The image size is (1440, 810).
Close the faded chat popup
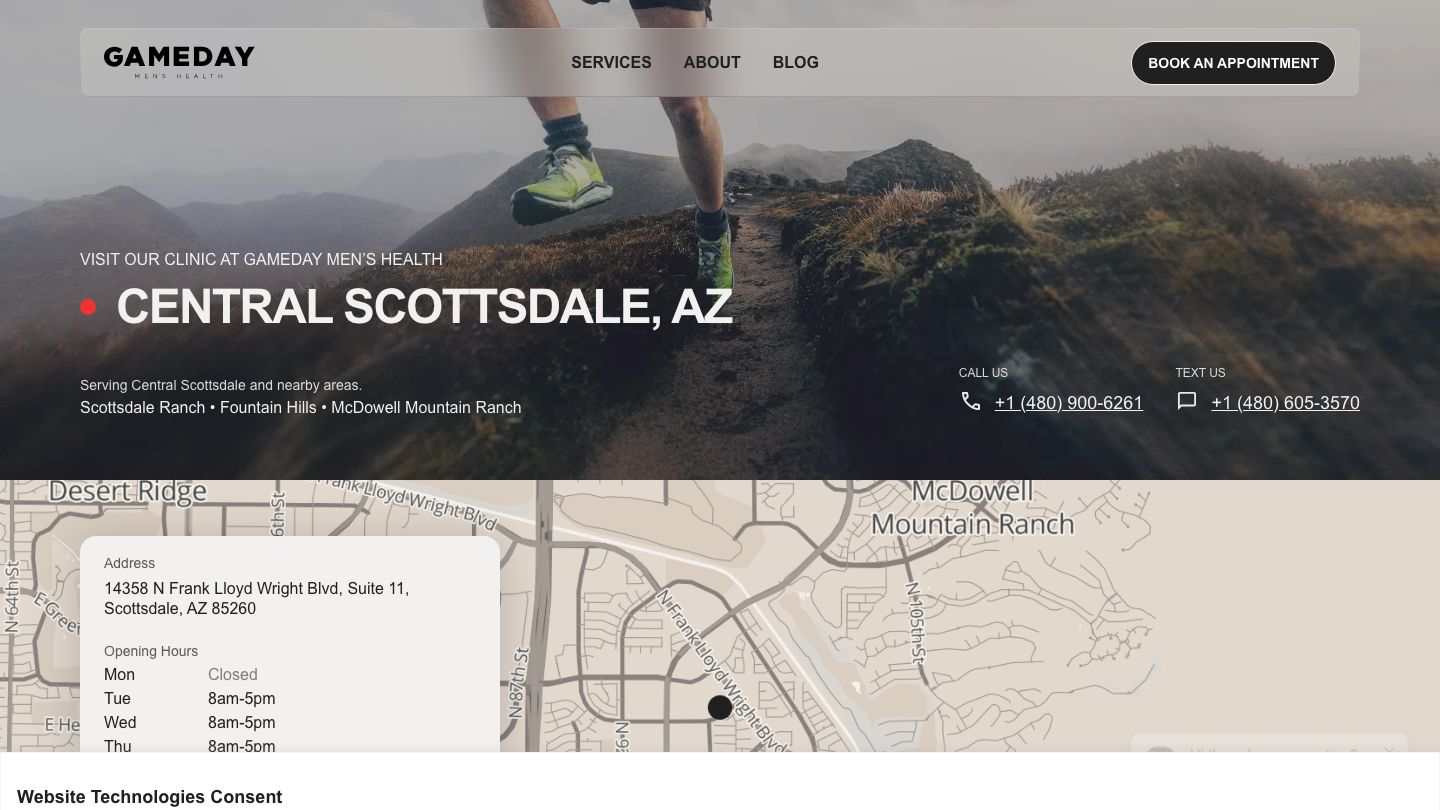tap(1389, 751)
